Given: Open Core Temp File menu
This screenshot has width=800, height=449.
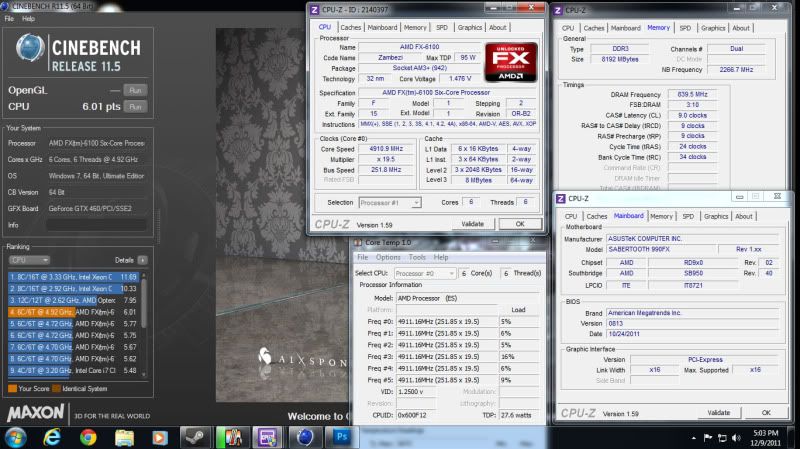Looking at the screenshot, I should (x=363, y=257).
